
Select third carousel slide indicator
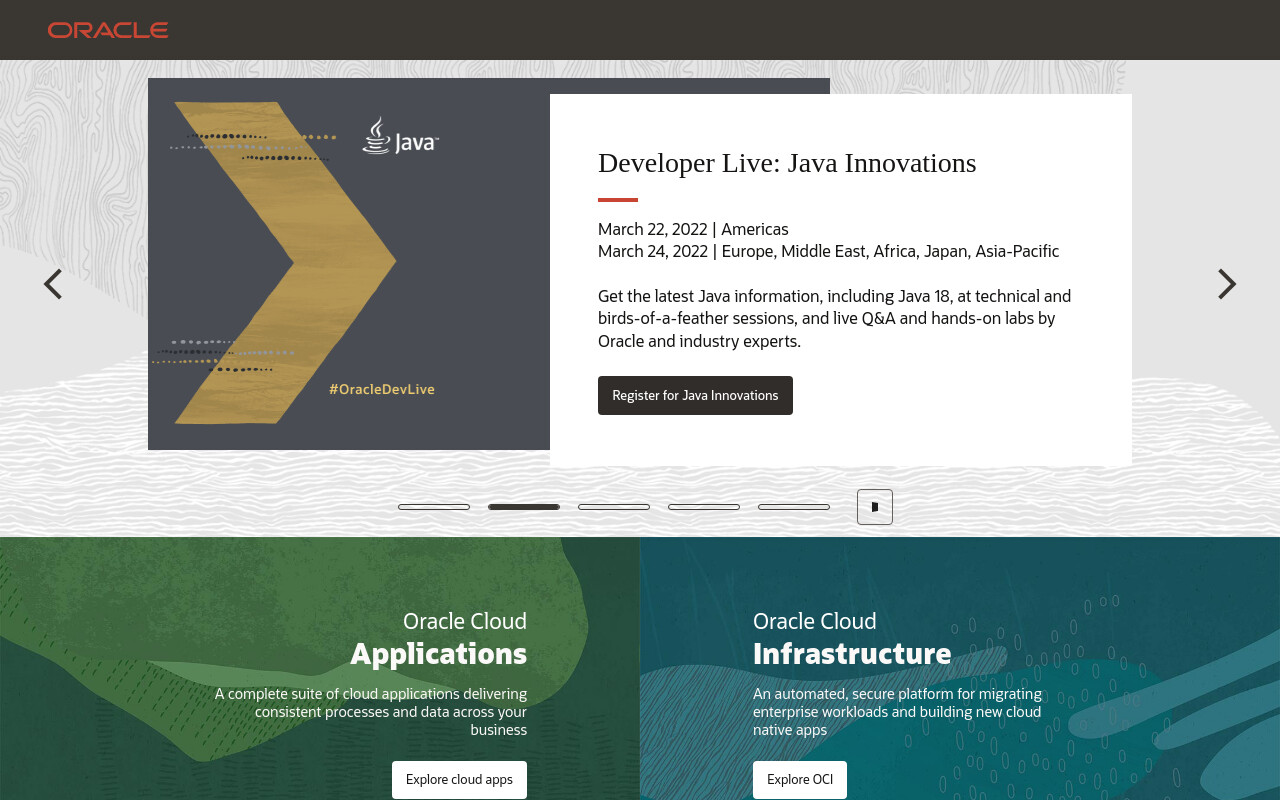click(614, 507)
